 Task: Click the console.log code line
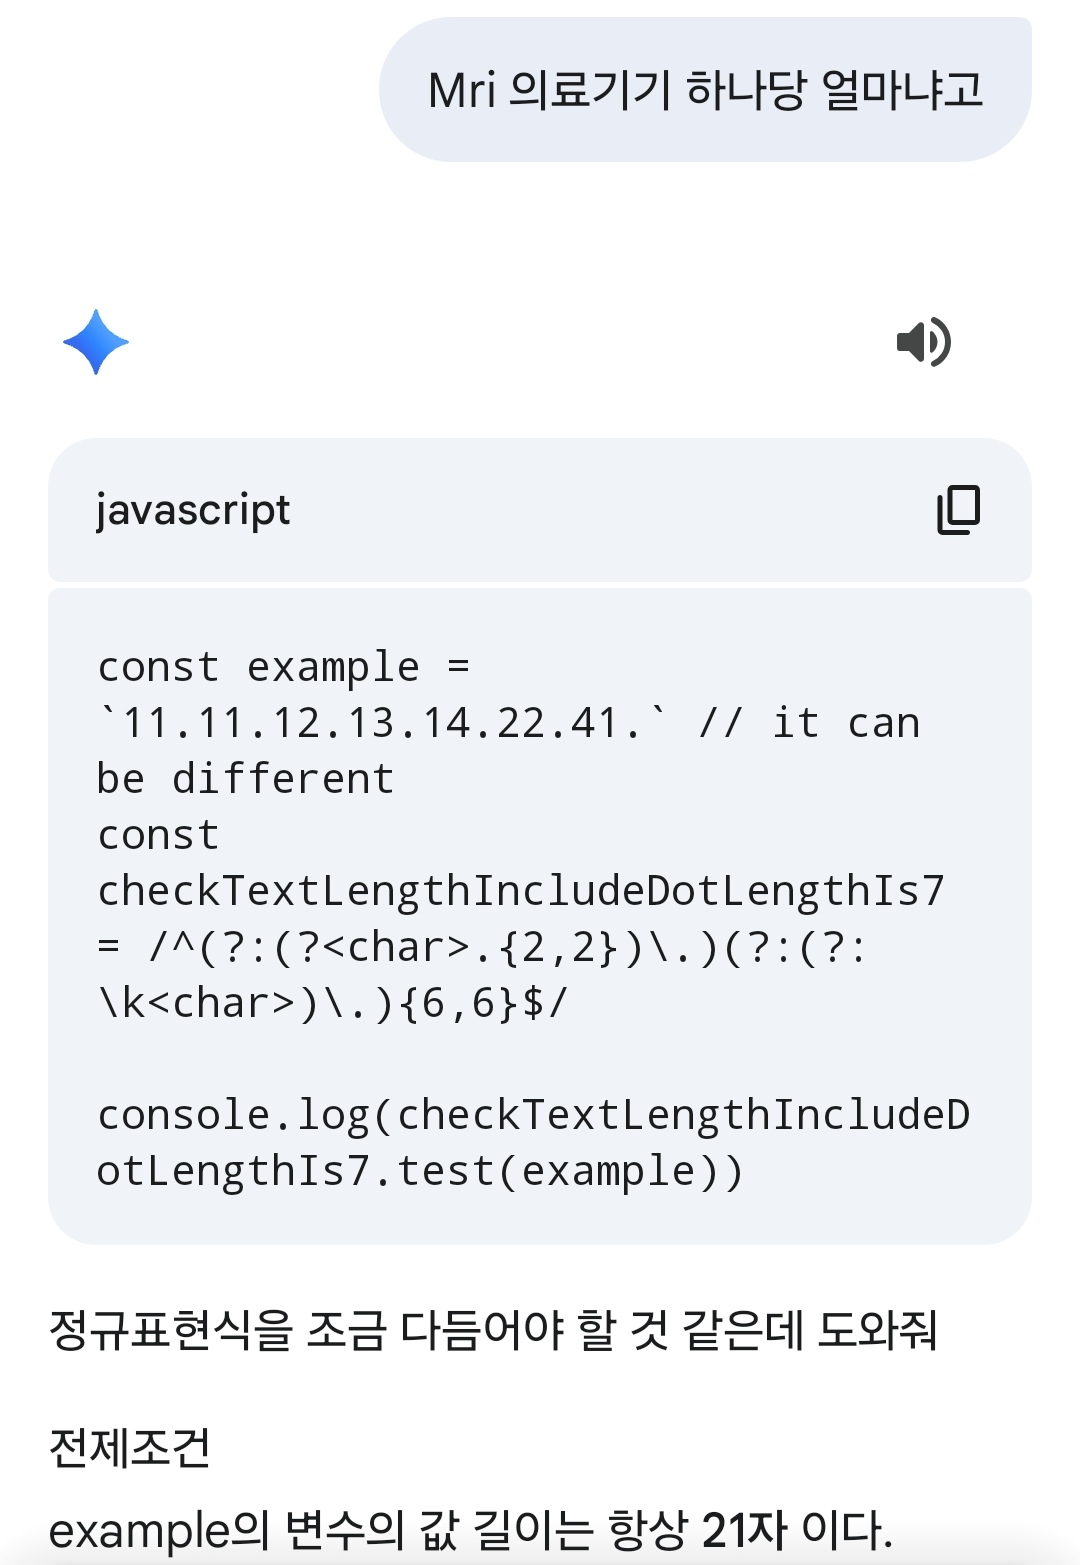click(x=533, y=1115)
